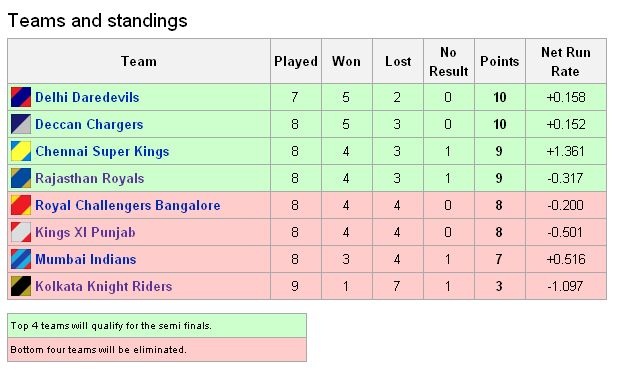This screenshot has width=617, height=378.
Task: Visit the Rajasthan Royals team page
Action: point(90,178)
